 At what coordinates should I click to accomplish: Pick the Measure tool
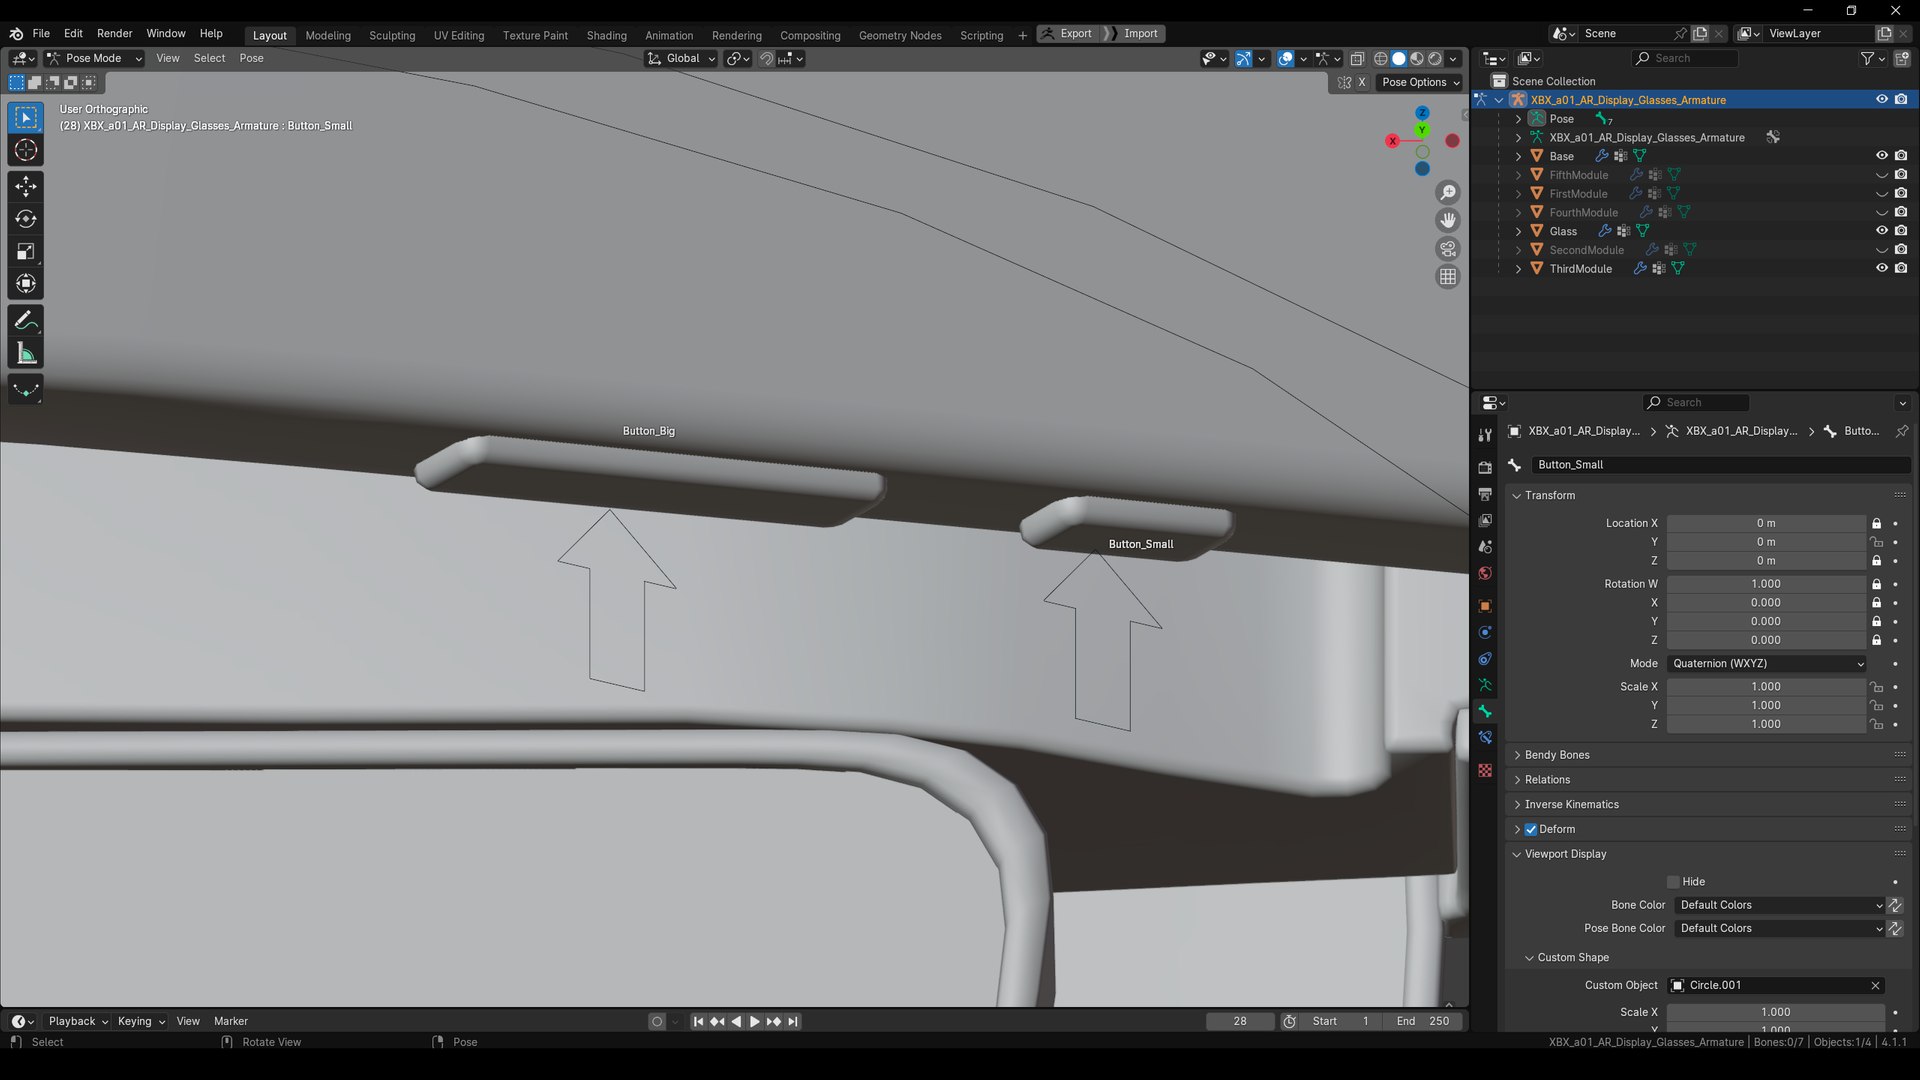coord(26,354)
